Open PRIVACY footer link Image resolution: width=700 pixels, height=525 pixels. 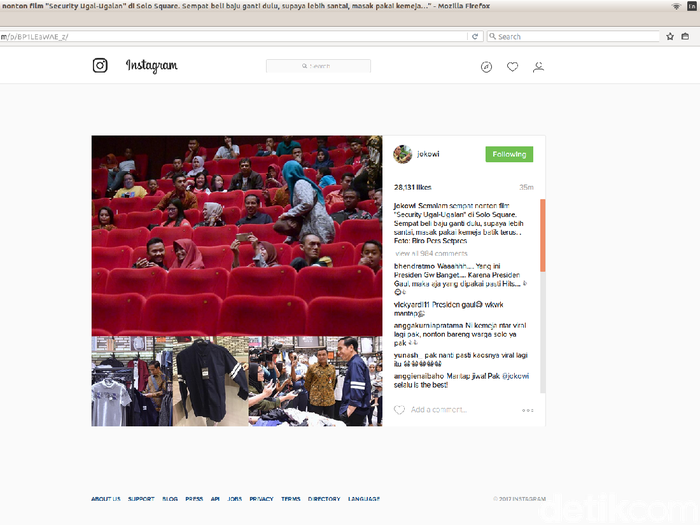pyautogui.click(x=261, y=499)
